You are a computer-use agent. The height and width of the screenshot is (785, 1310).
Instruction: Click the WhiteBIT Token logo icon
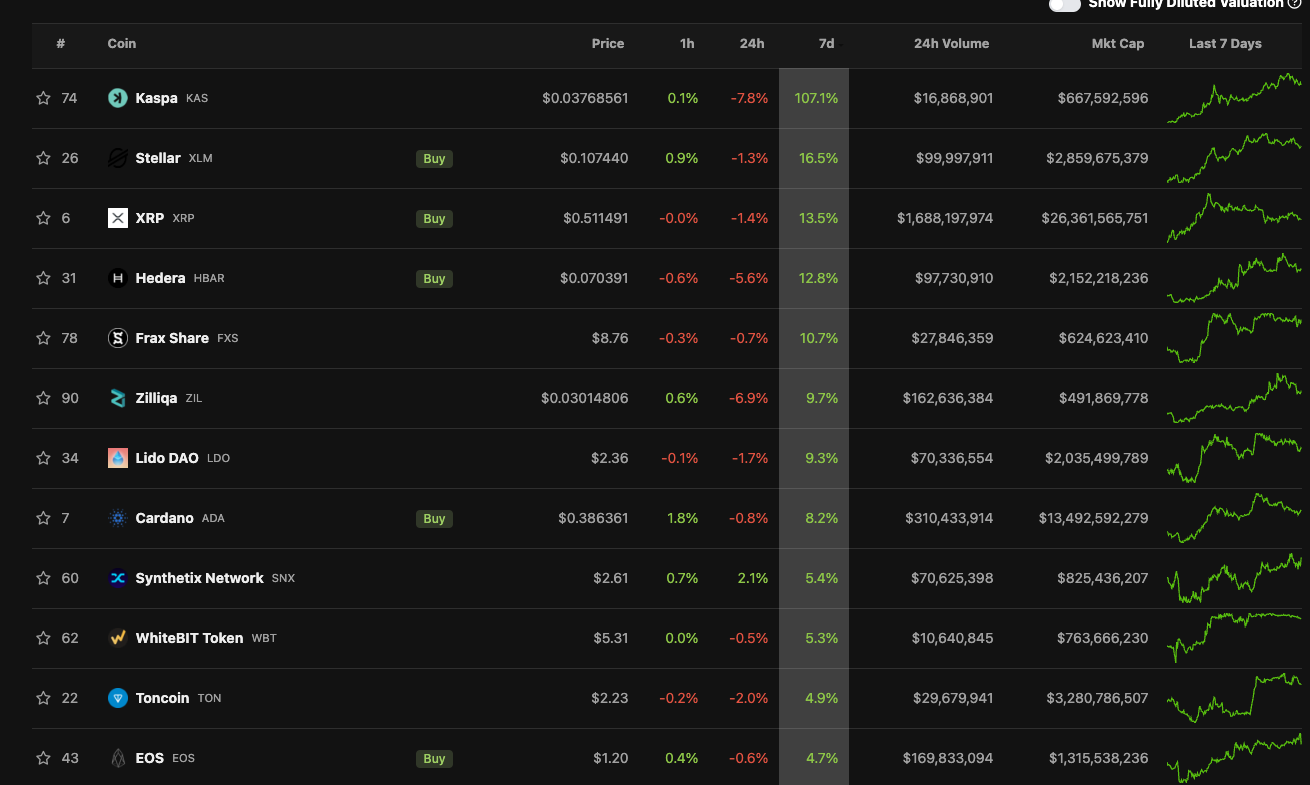[118, 638]
